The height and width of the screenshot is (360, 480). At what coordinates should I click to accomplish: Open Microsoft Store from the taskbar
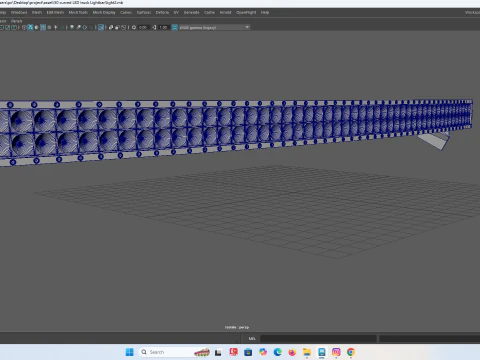pos(248,352)
